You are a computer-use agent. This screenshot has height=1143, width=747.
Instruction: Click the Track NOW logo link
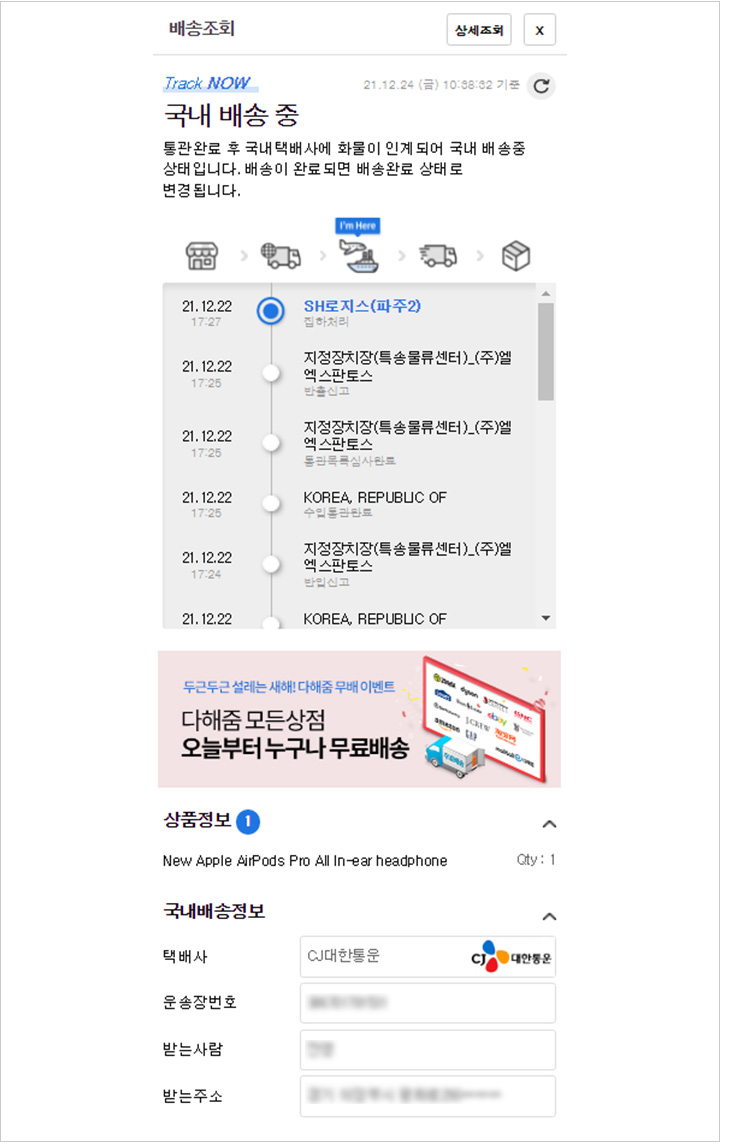point(209,83)
